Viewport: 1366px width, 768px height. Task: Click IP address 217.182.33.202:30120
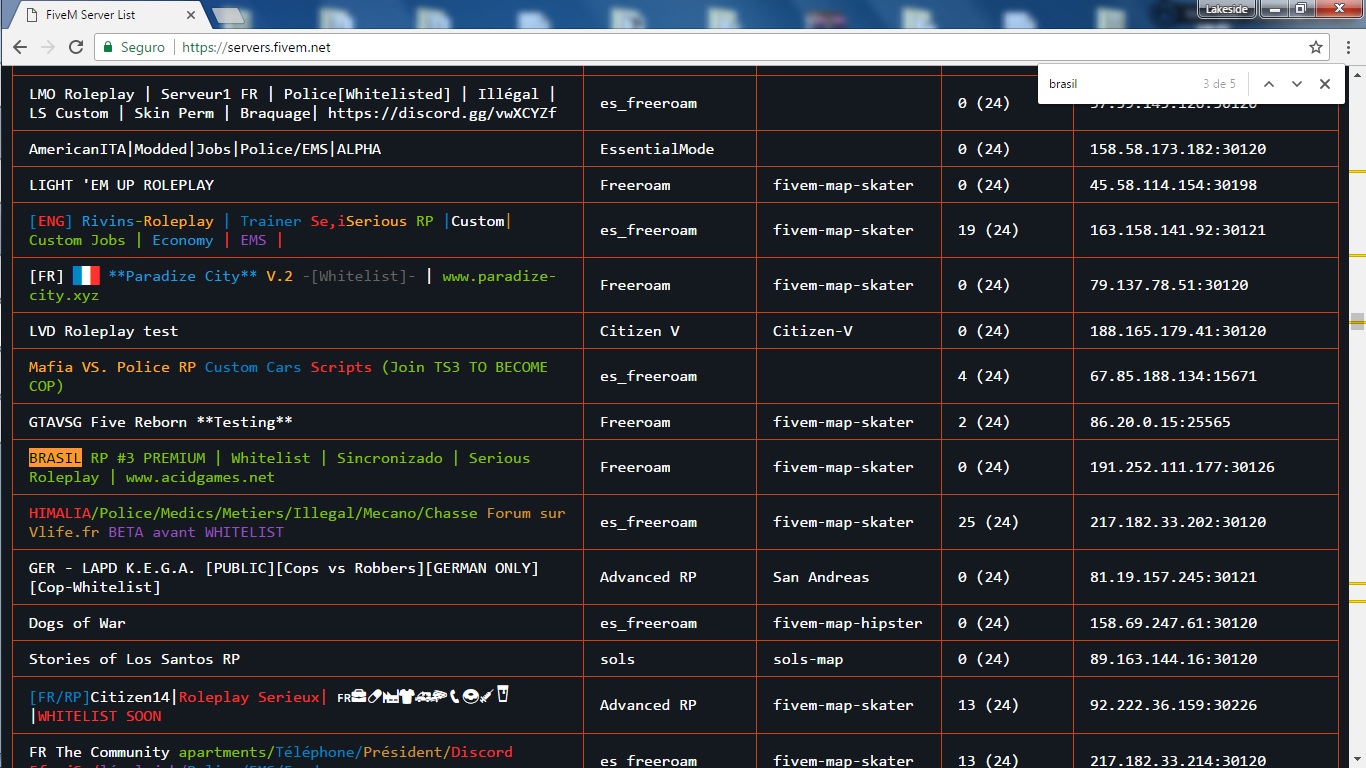click(x=1178, y=522)
